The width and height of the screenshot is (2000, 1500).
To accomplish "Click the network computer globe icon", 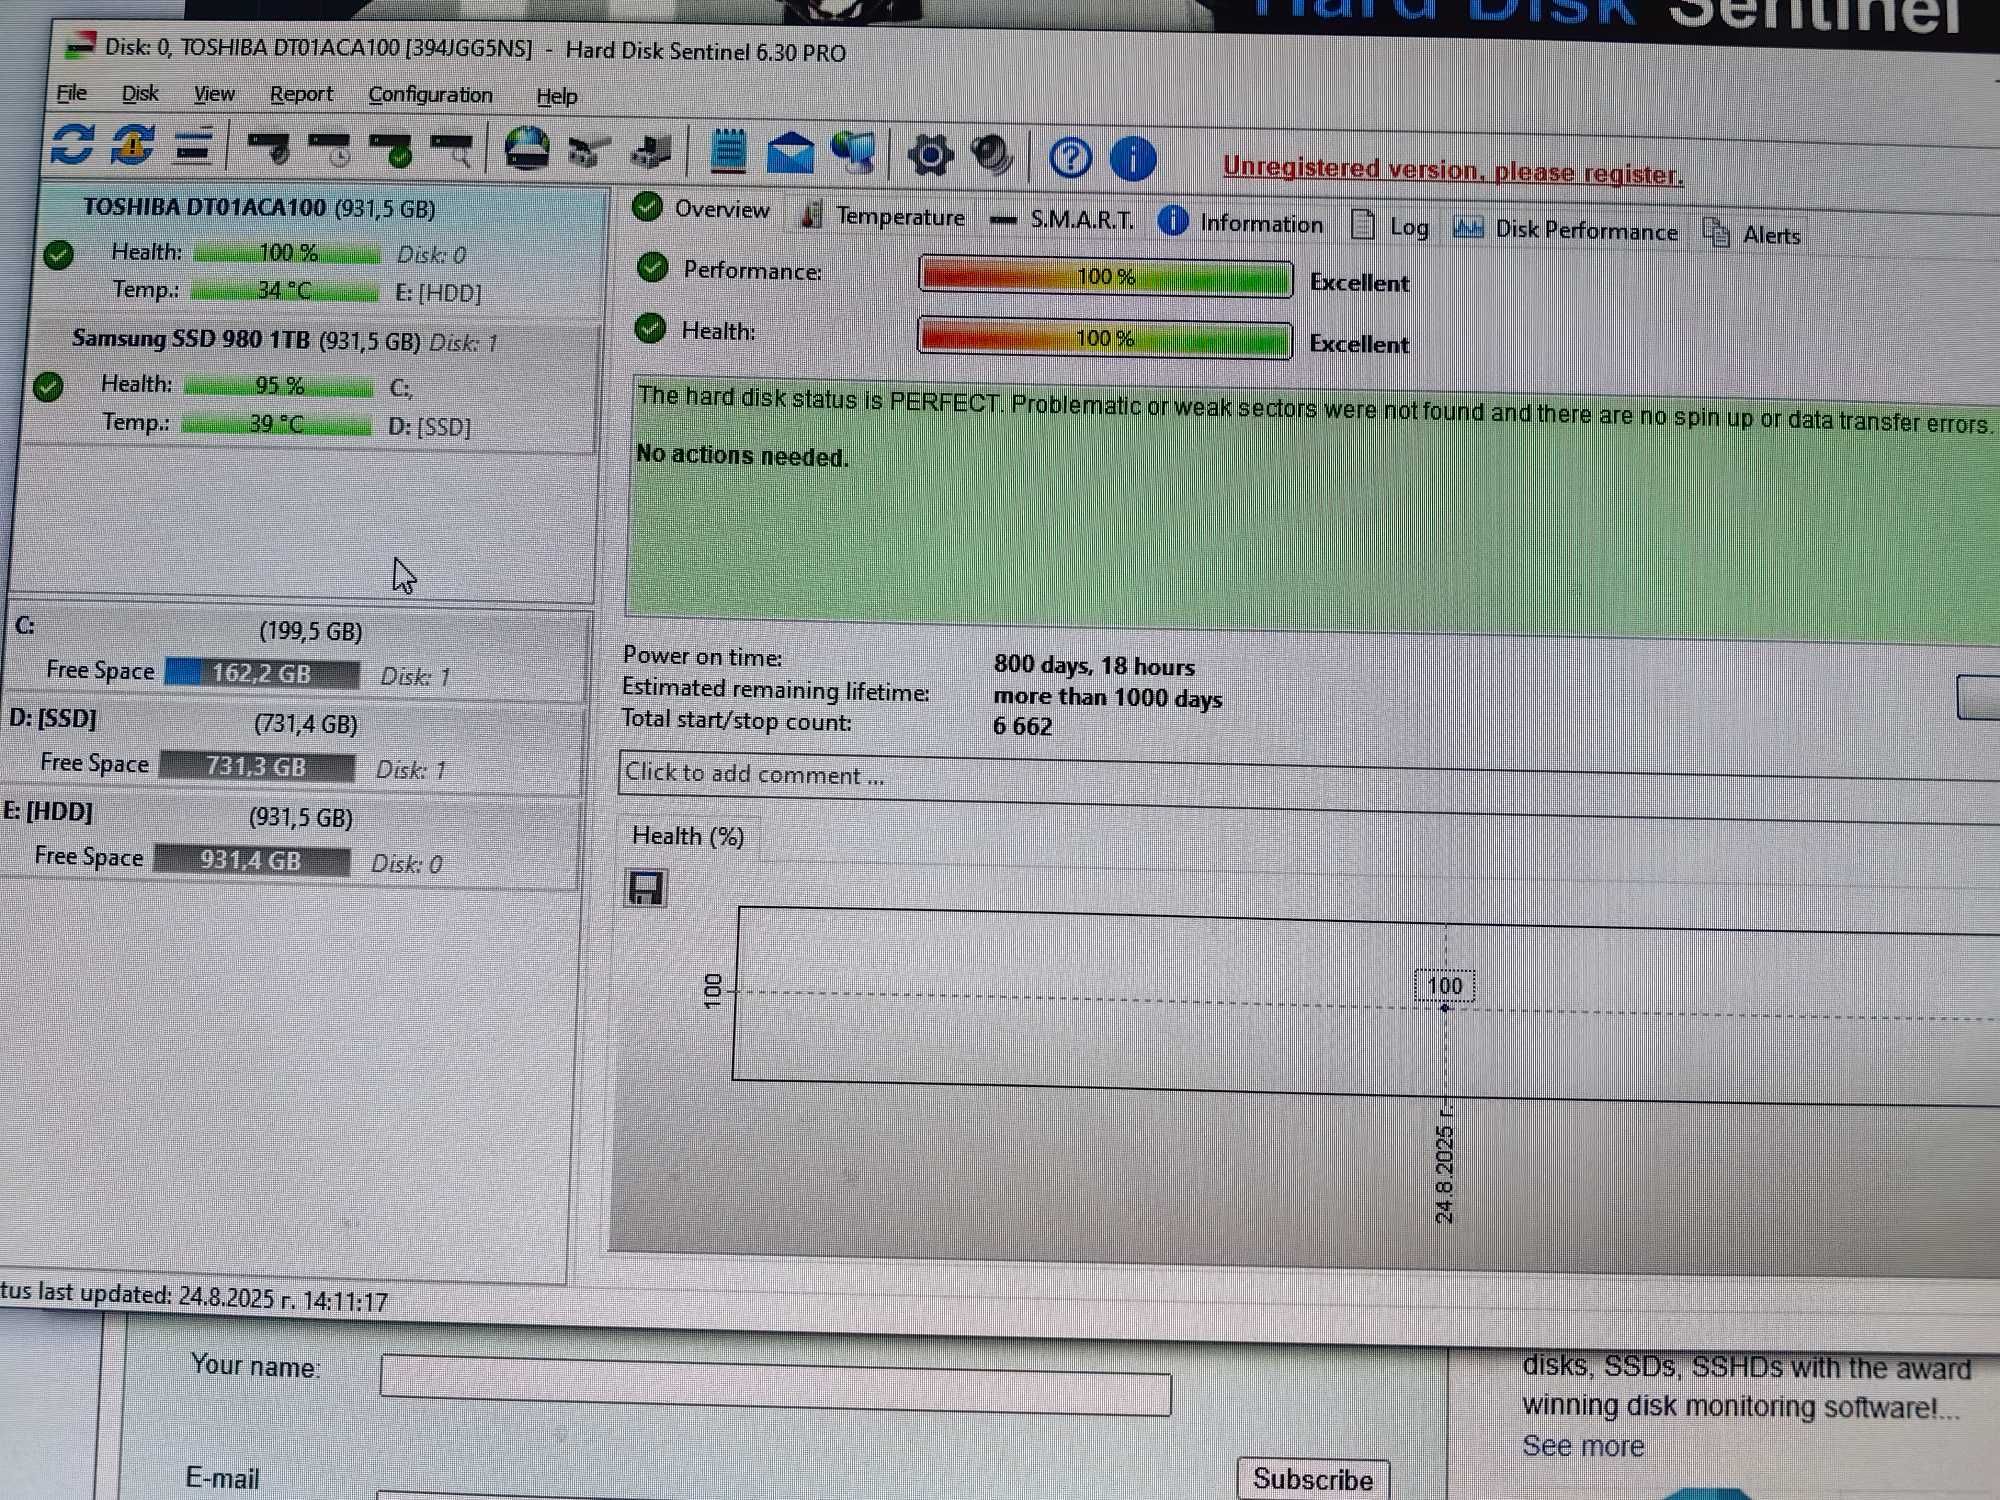I will tap(853, 155).
